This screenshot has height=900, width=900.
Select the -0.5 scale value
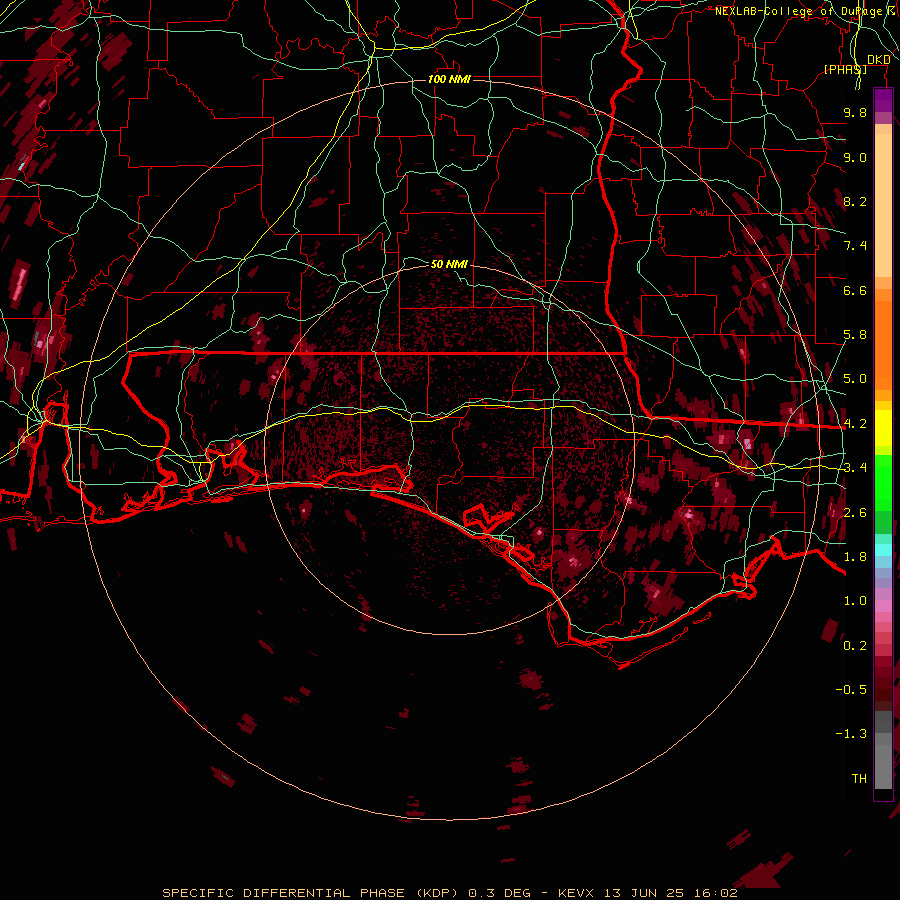click(x=851, y=690)
